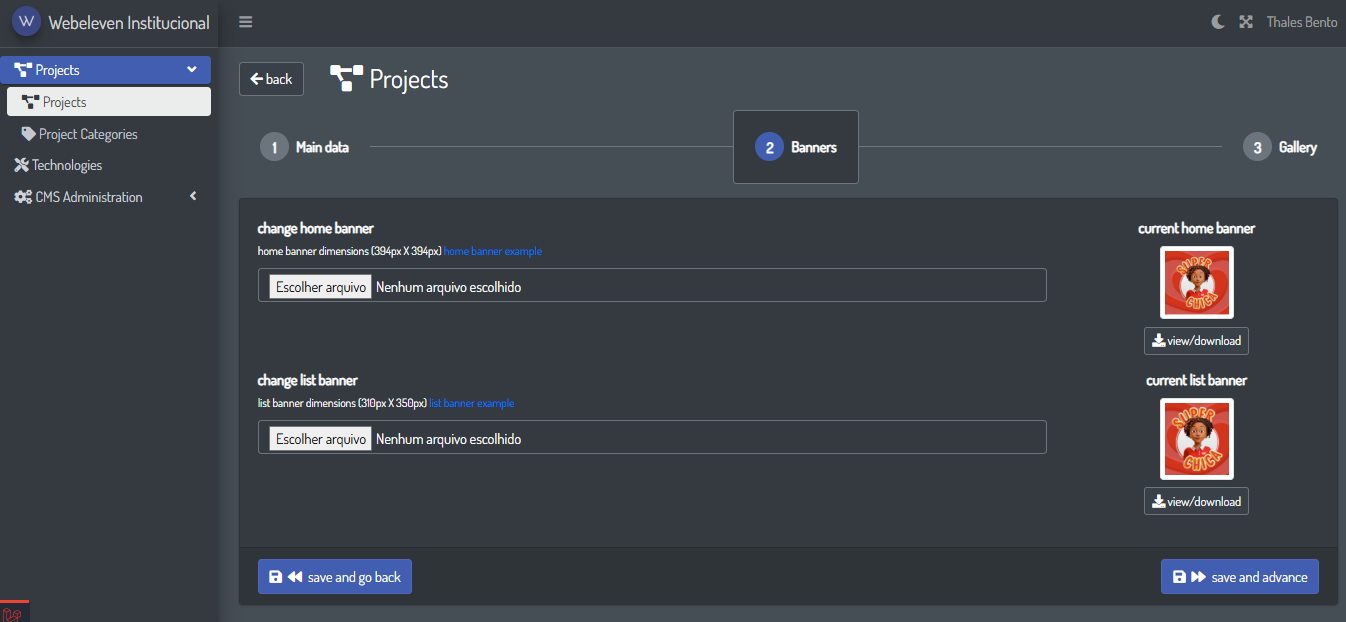Select the Projects submenu item
1346x622 pixels.
point(108,102)
